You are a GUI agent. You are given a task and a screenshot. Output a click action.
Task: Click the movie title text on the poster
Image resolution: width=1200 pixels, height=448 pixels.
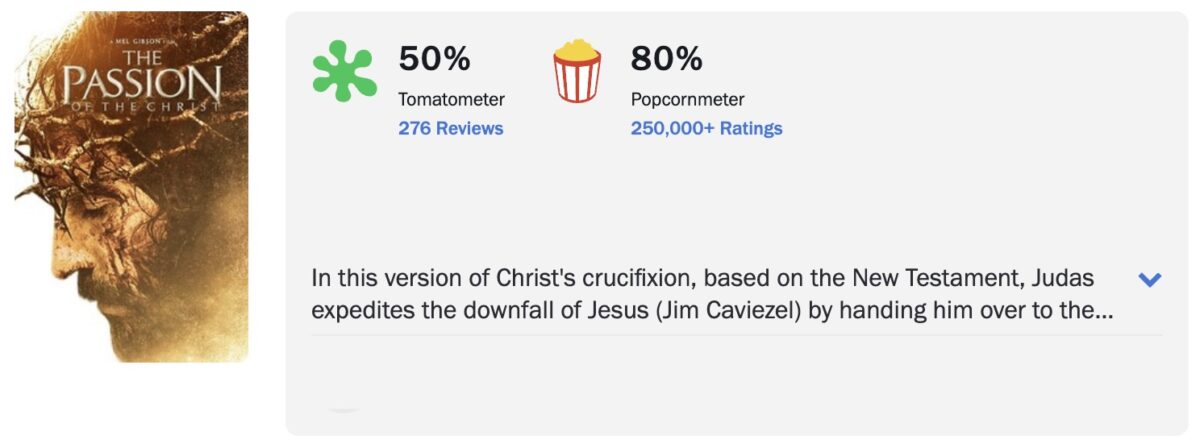(140, 87)
